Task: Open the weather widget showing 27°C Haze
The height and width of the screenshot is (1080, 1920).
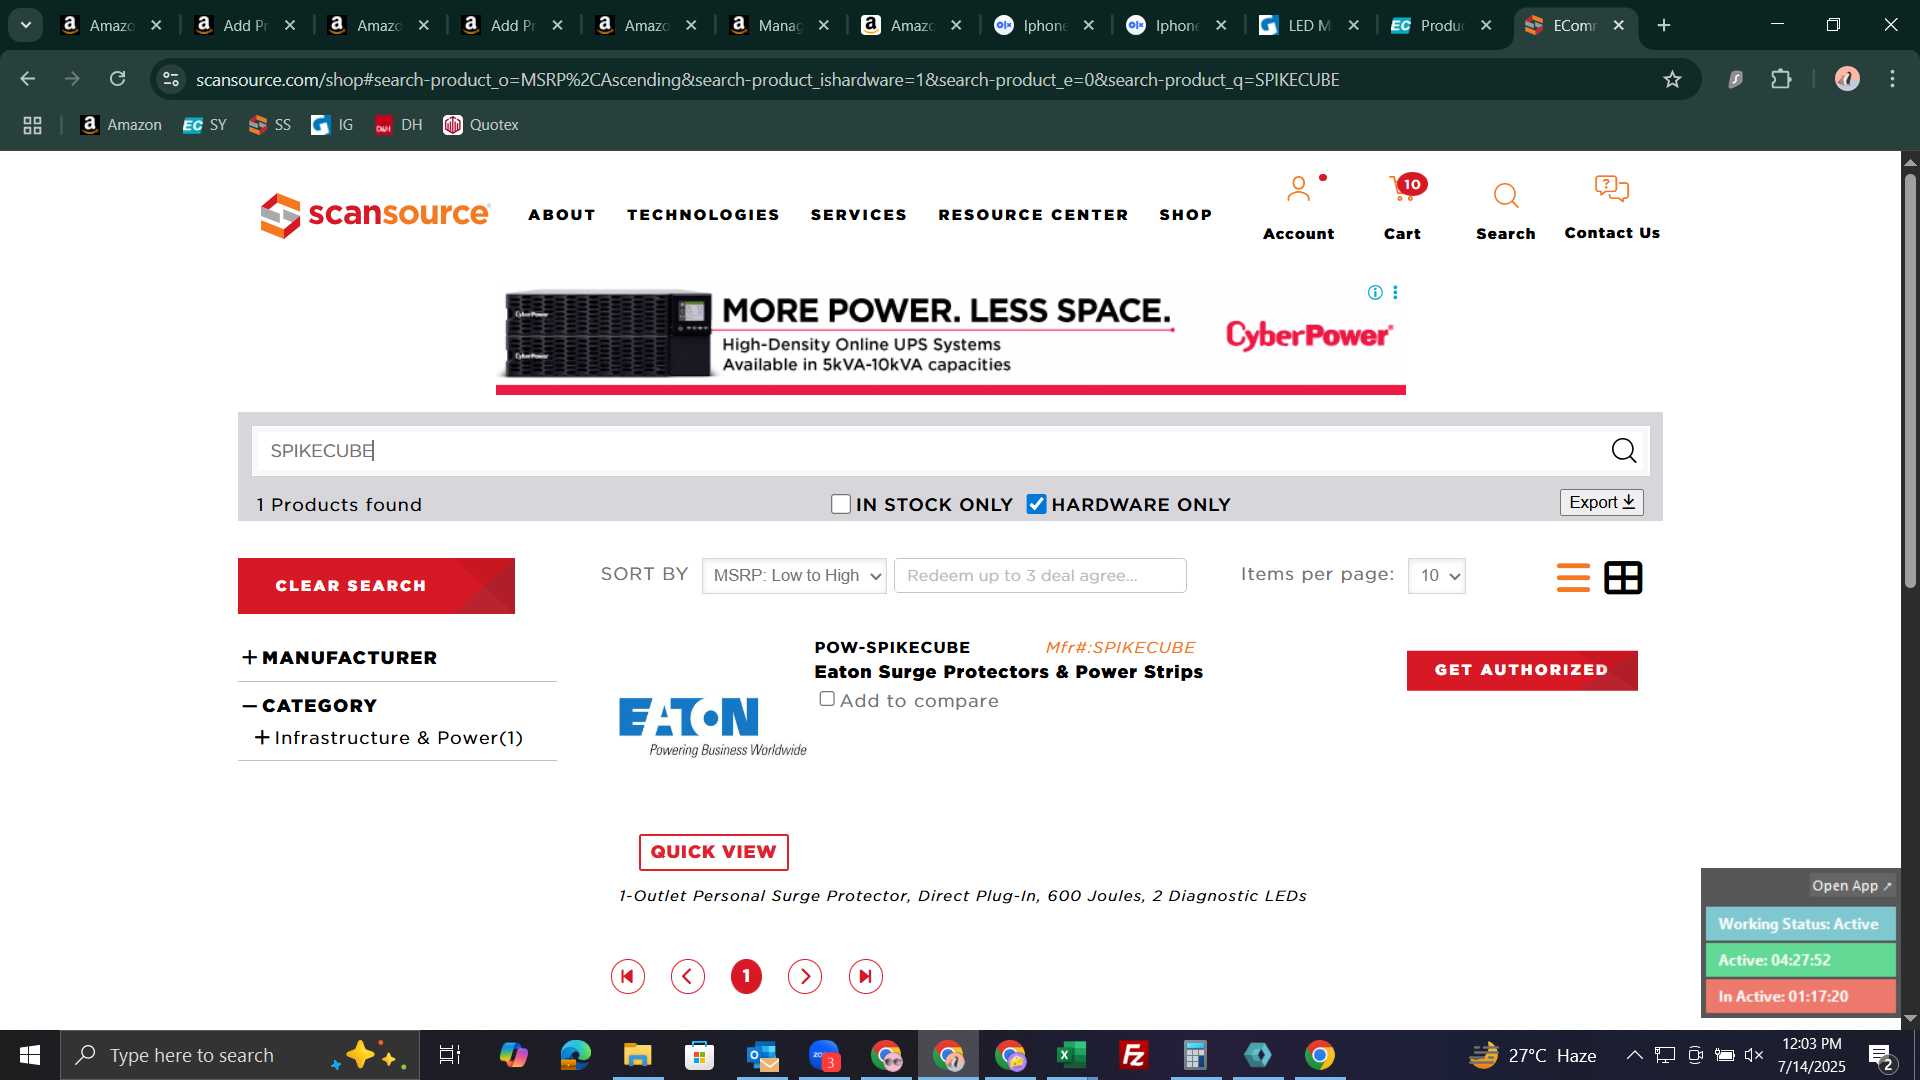Action: coord(1531,1055)
